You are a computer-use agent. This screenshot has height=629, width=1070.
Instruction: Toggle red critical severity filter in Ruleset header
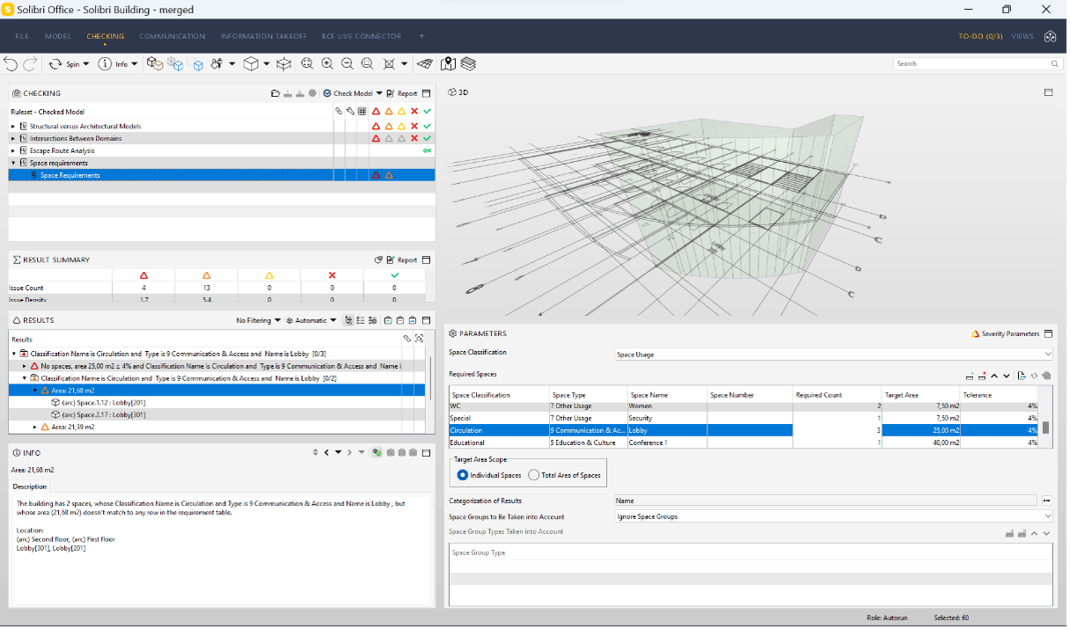[x=376, y=112]
